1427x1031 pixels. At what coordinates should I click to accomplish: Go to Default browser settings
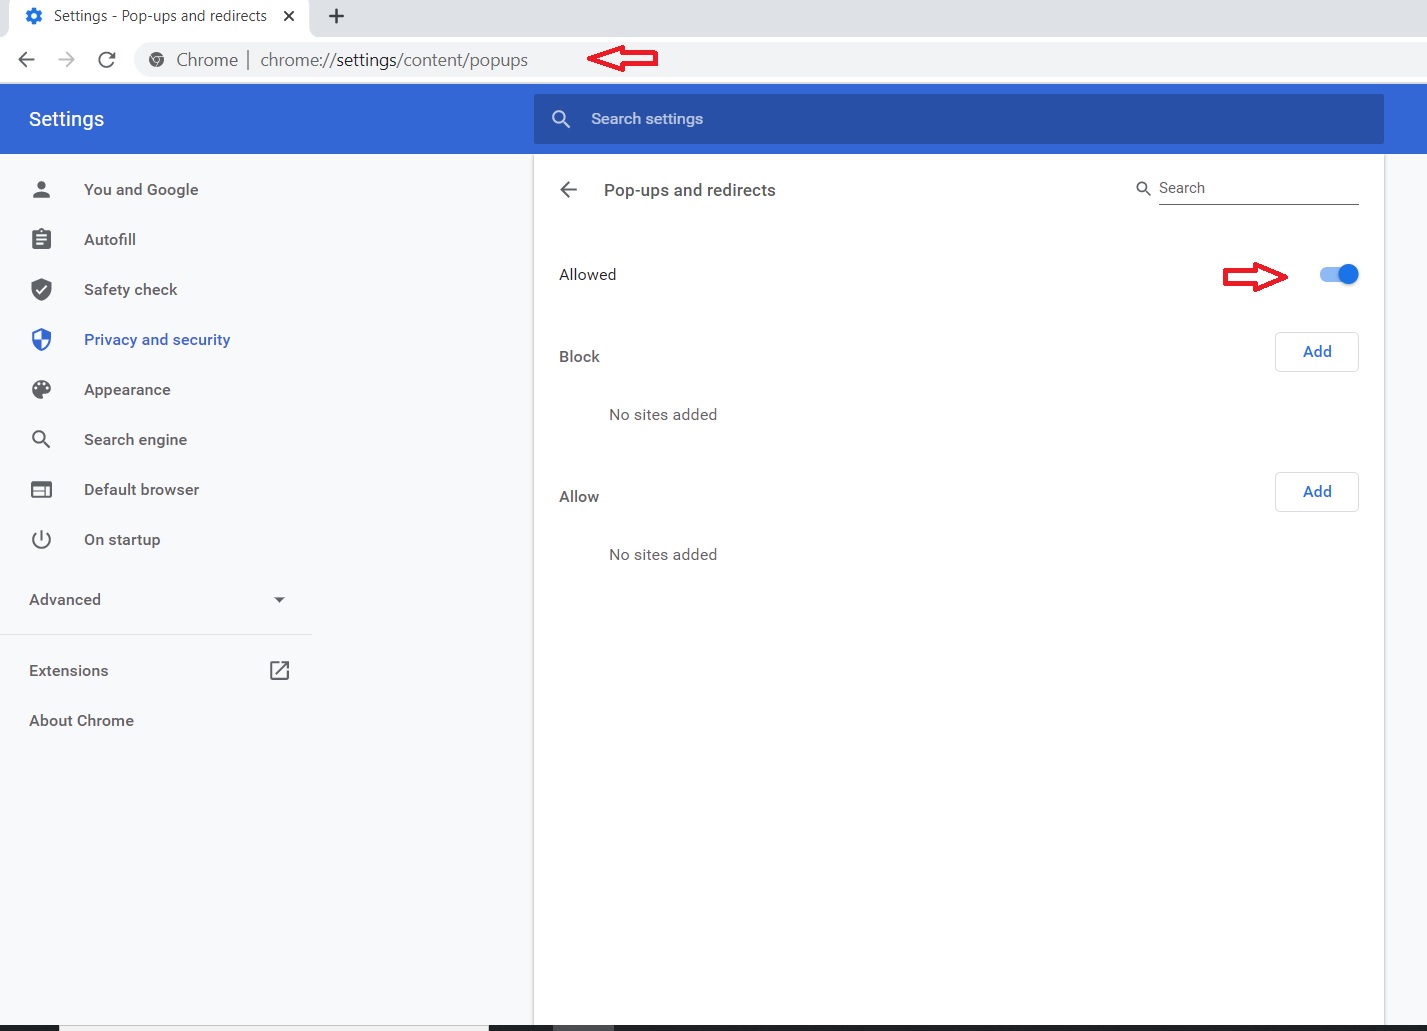click(x=141, y=490)
